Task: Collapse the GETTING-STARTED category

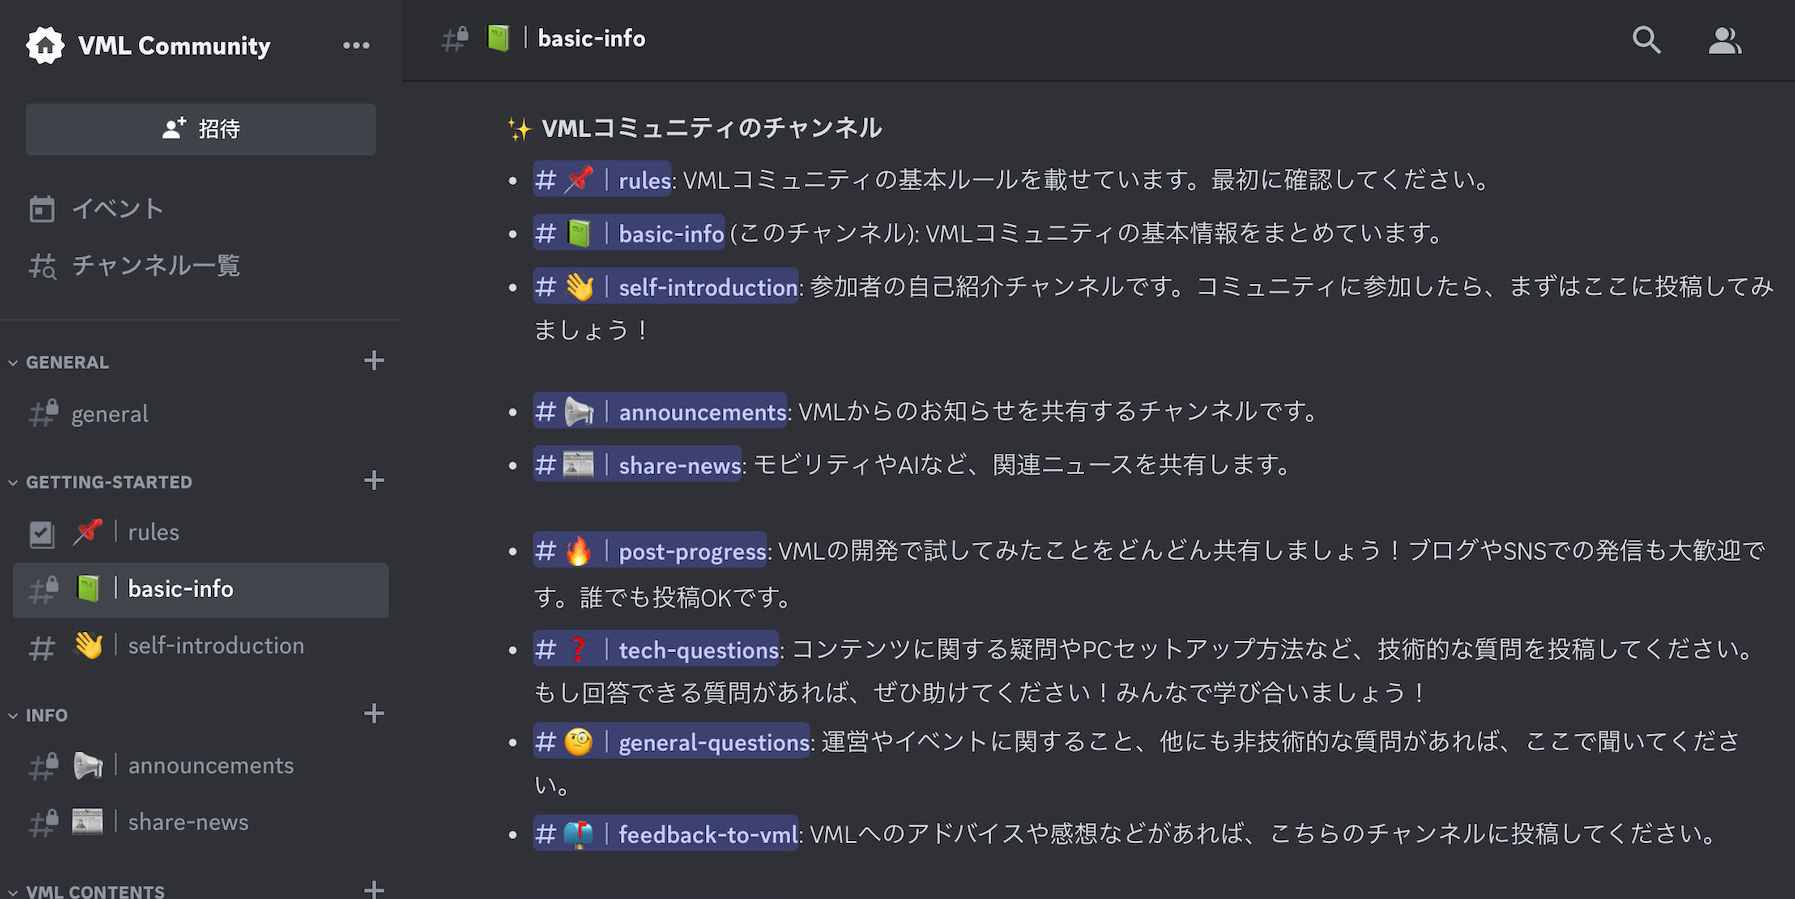Action: click(x=108, y=482)
